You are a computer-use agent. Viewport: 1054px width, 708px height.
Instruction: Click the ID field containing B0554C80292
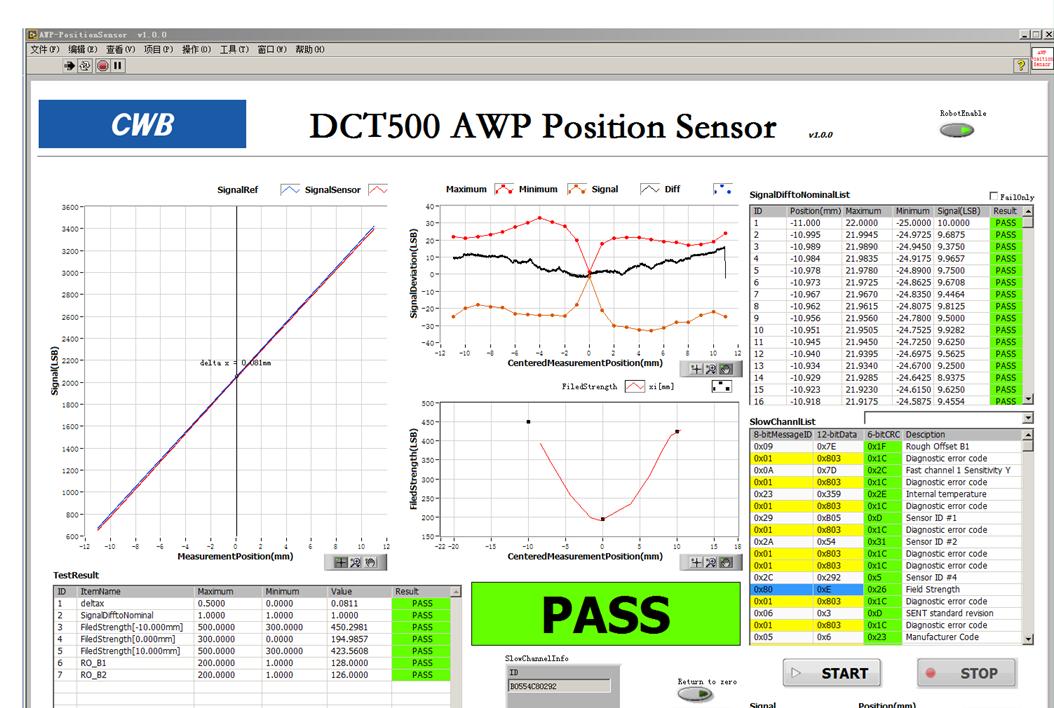coord(559,686)
